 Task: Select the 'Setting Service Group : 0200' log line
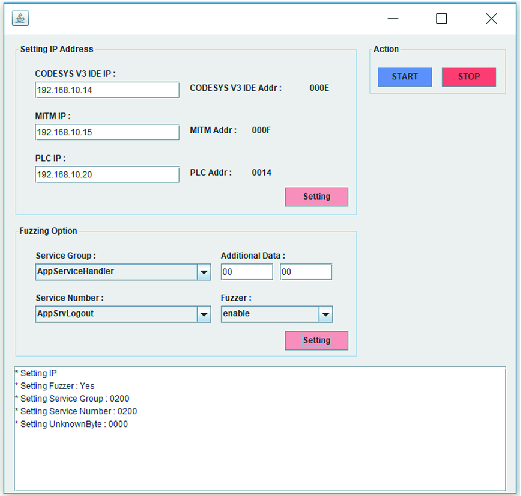click(75, 399)
